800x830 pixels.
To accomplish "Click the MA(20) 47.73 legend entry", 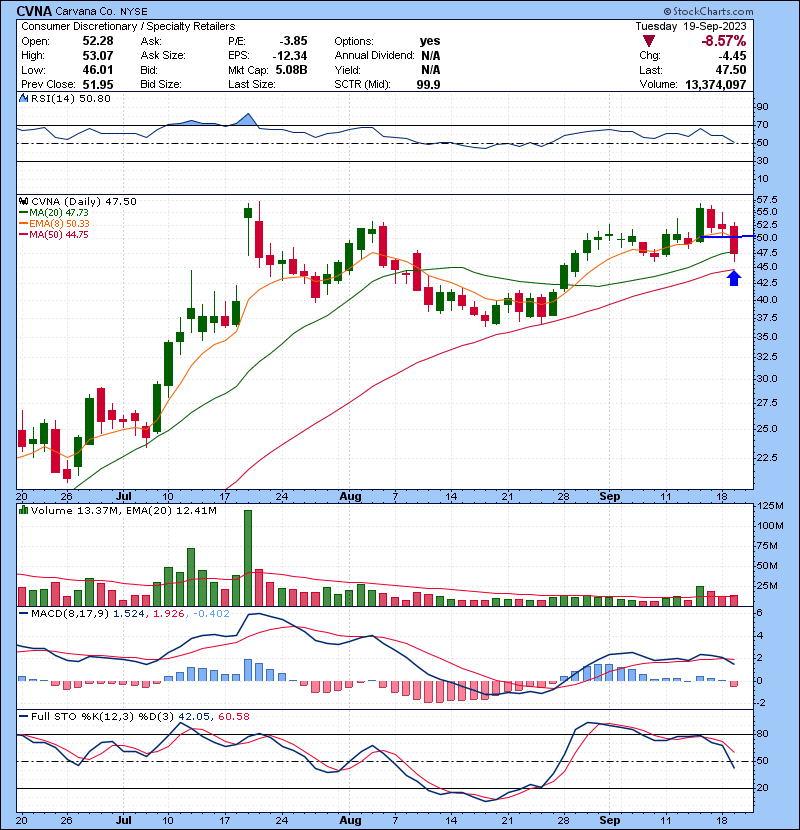I will [x=54, y=212].
